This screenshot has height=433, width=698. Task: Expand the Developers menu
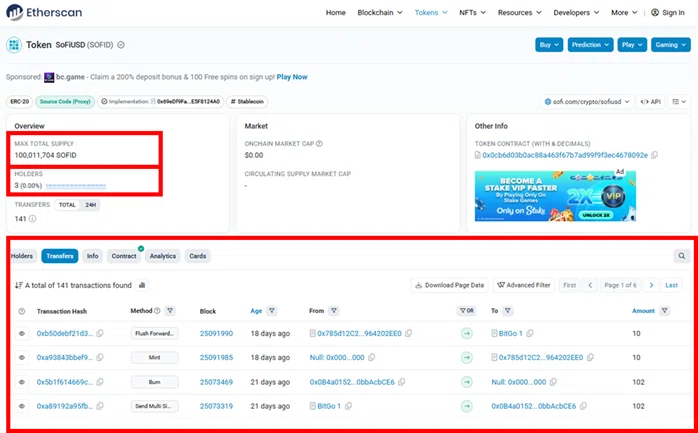point(576,12)
